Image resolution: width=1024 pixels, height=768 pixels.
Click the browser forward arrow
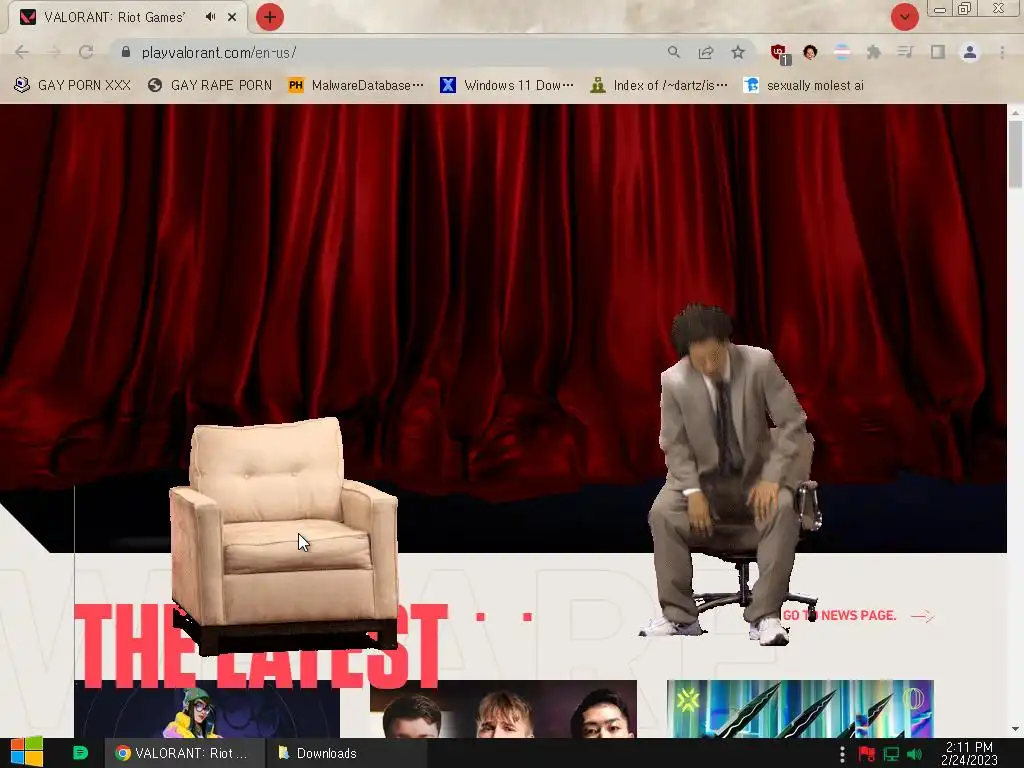point(54,52)
